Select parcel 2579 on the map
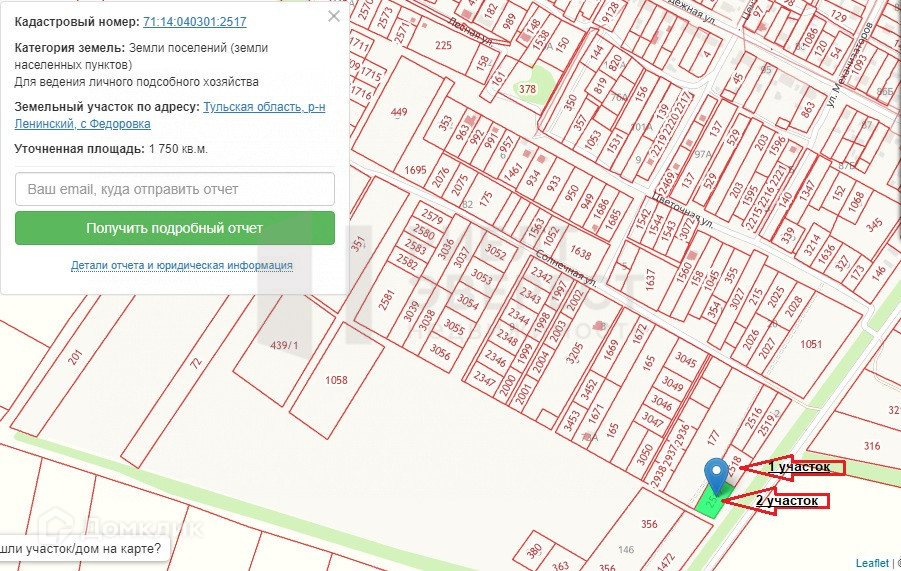 [432, 217]
